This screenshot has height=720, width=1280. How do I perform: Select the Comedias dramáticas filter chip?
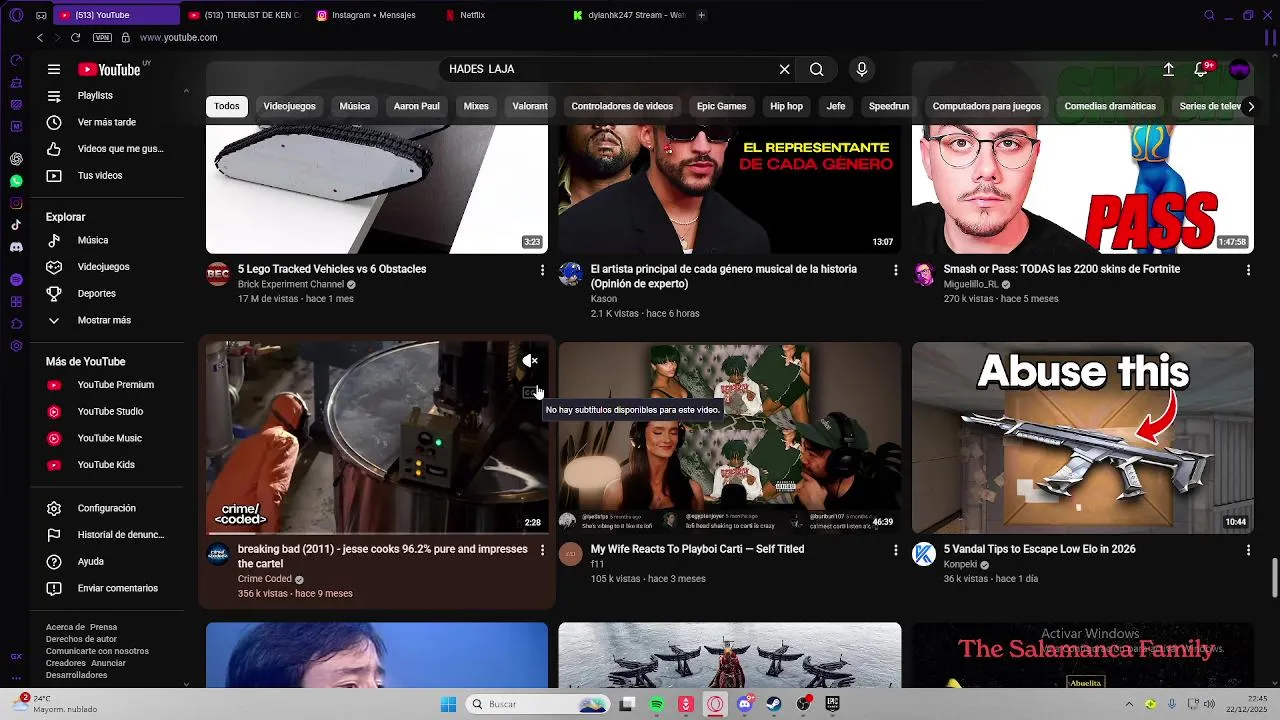tap(1110, 106)
